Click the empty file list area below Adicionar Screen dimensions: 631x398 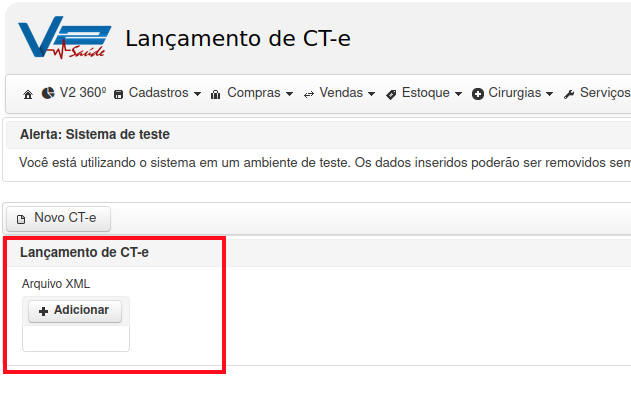coord(76,338)
